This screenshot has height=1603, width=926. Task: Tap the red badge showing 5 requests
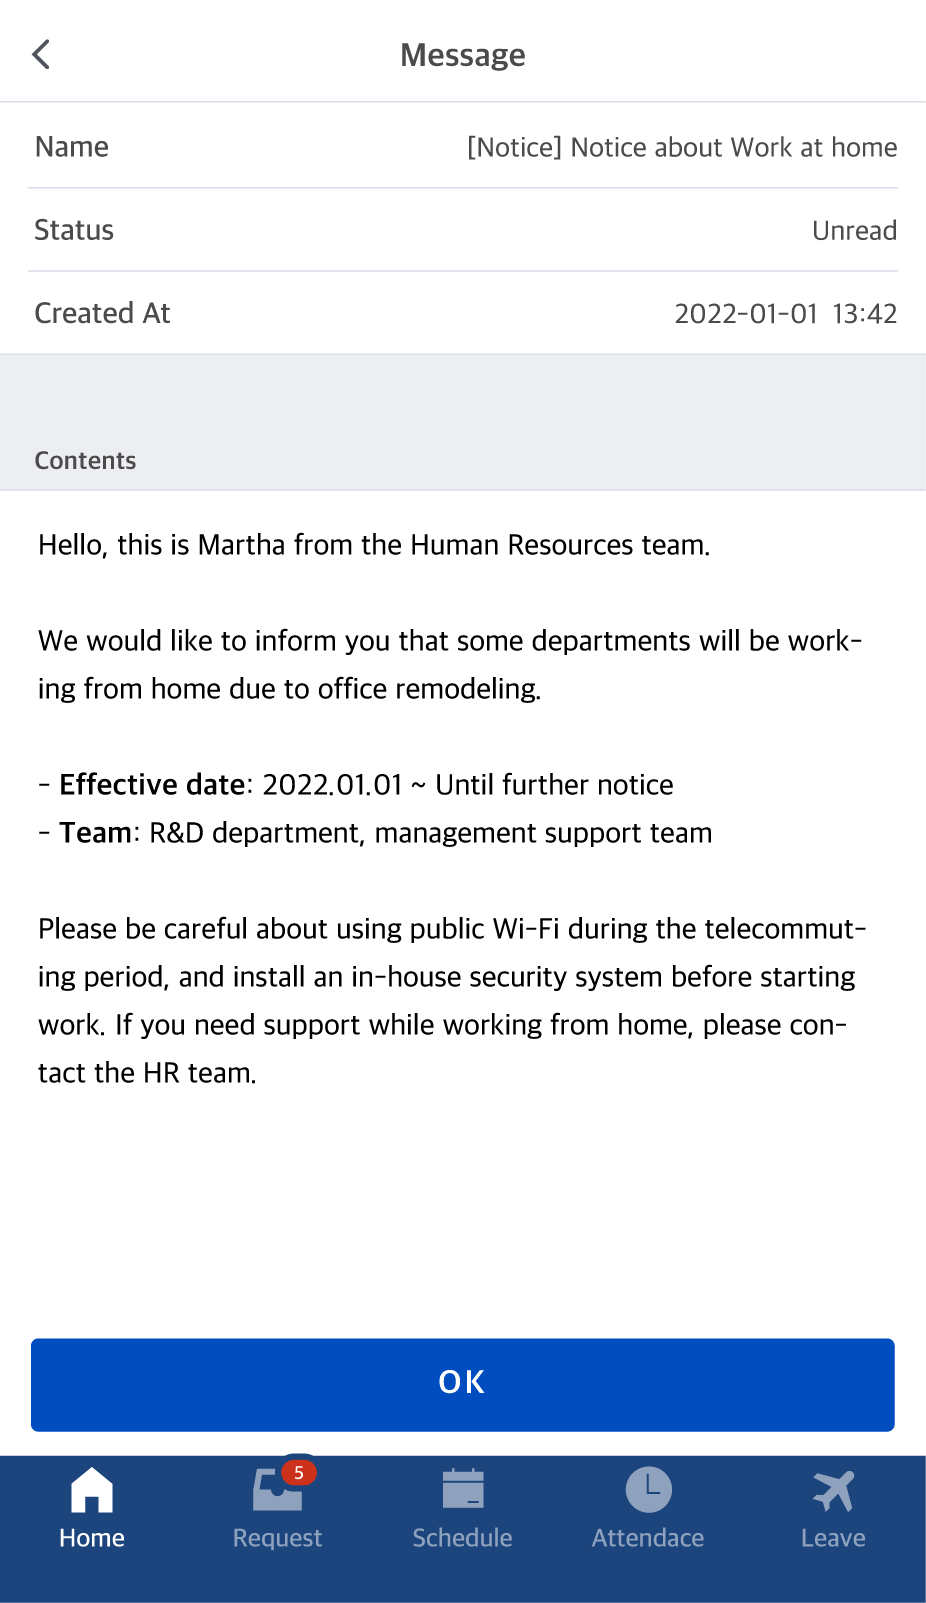pyautogui.click(x=298, y=1472)
